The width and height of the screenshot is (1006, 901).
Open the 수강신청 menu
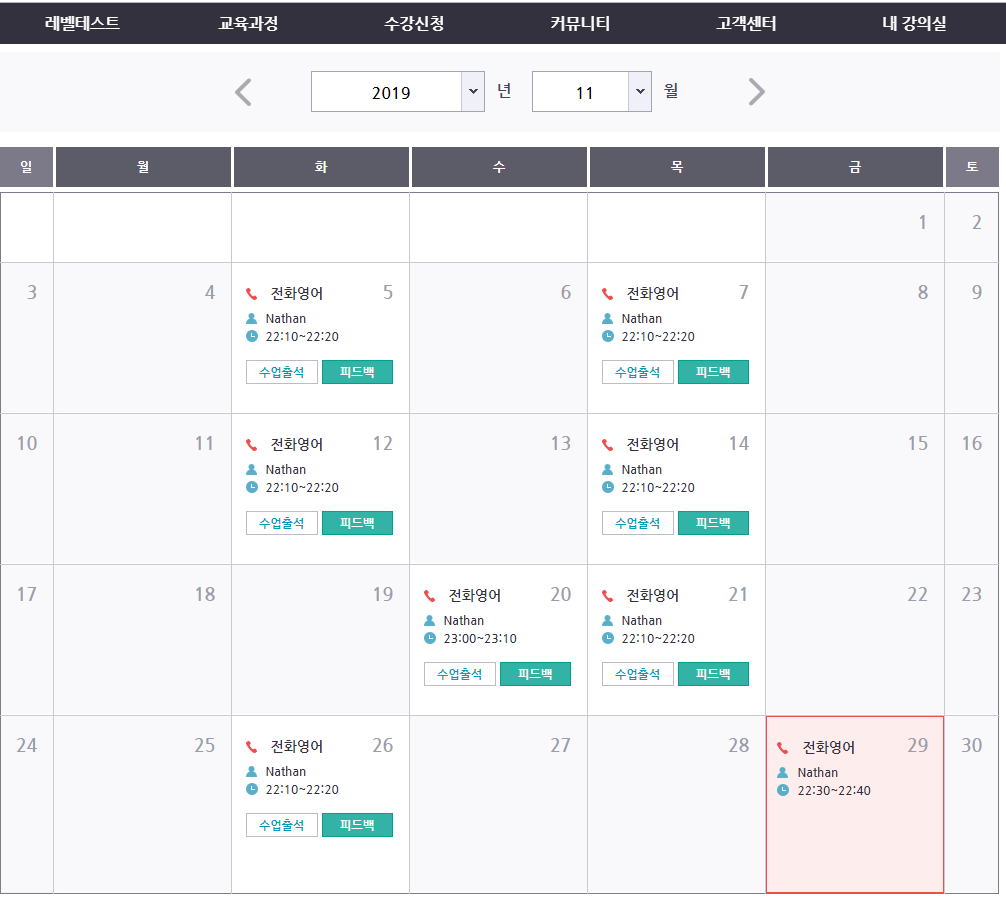414,24
